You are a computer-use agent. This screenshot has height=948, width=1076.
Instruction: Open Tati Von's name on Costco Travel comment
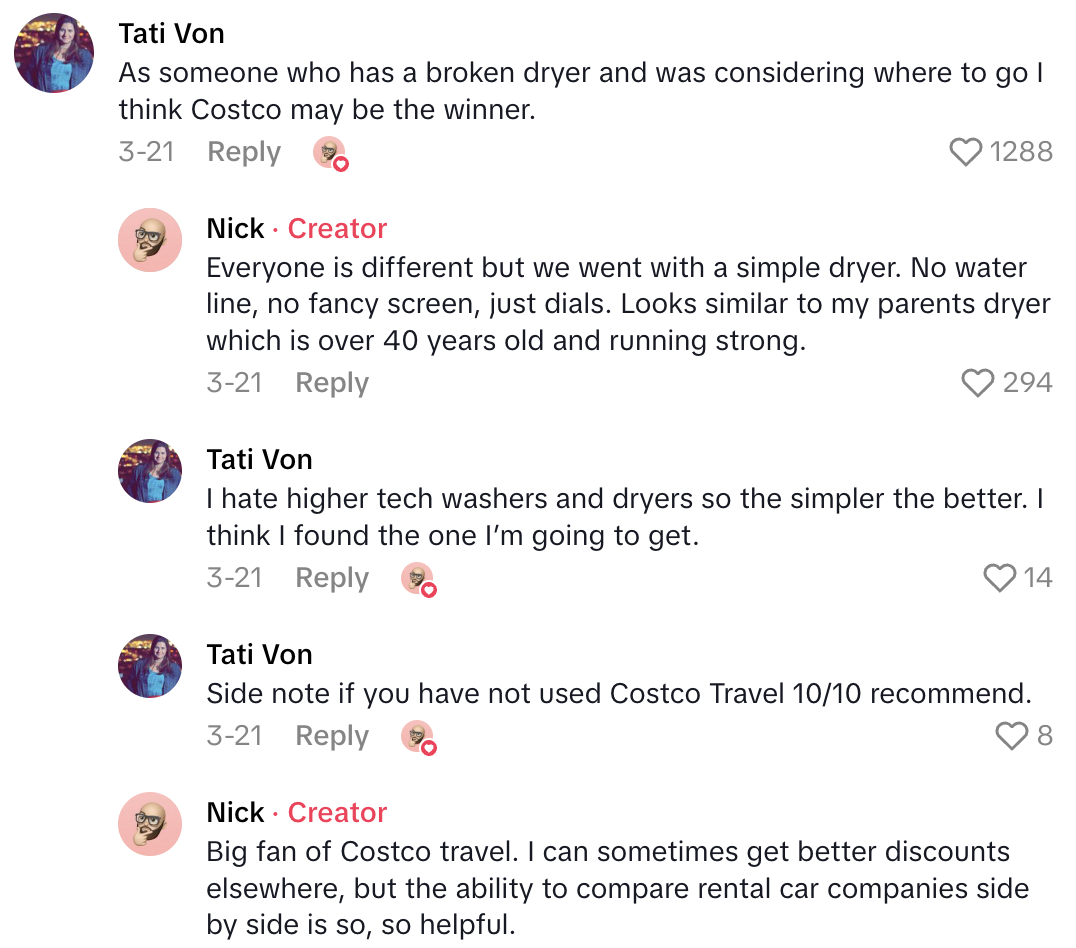(259, 655)
